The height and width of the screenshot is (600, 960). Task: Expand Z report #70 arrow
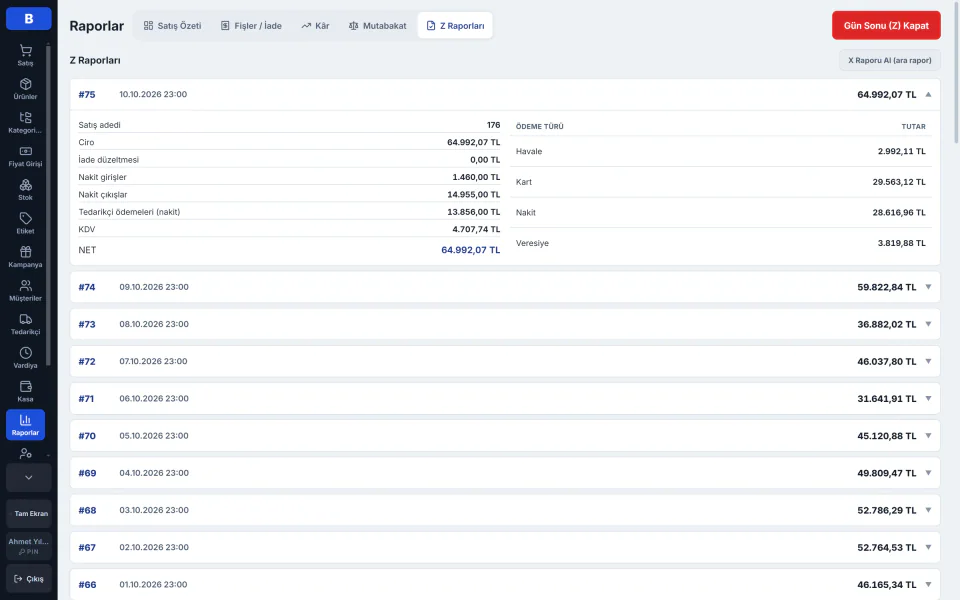tap(928, 436)
